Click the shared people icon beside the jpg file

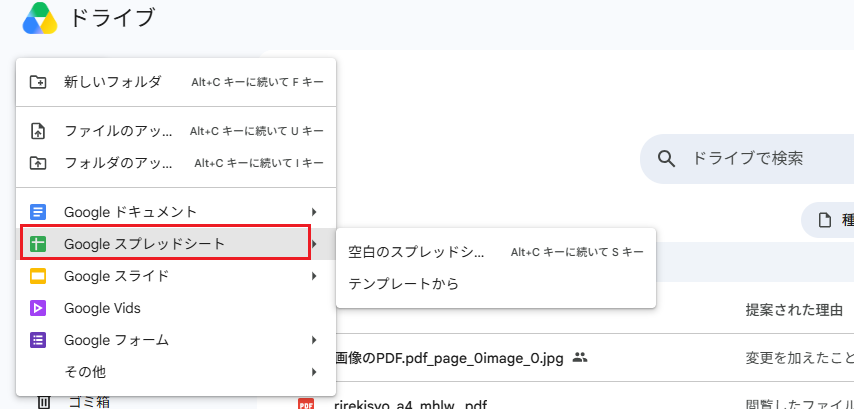[580, 358]
